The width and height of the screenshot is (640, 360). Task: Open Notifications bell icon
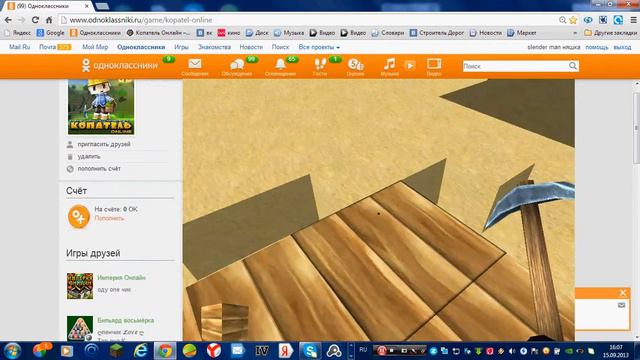pos(280,64)
